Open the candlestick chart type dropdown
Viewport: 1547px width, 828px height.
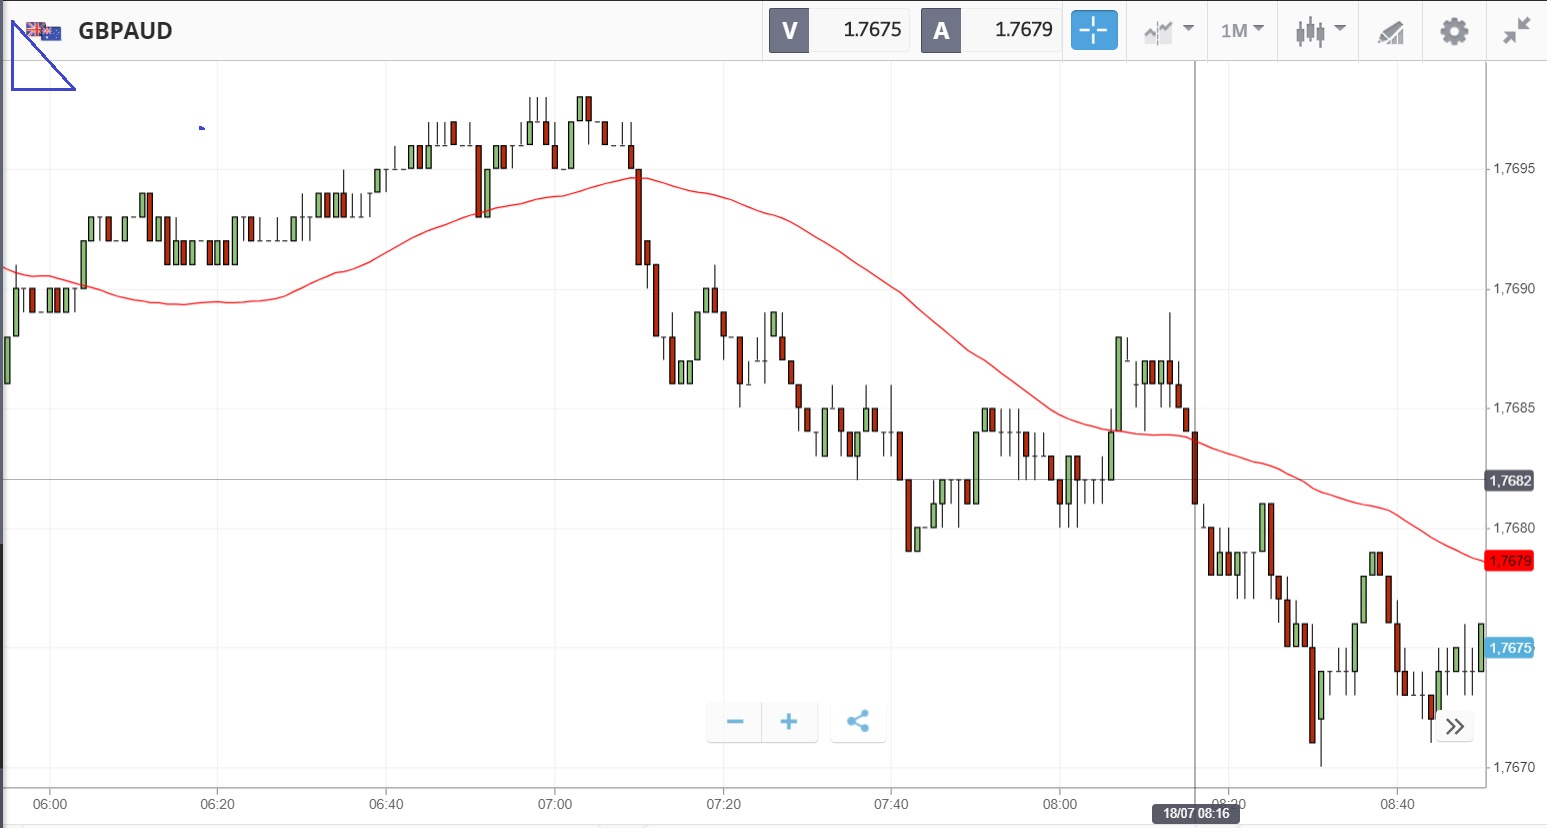1320,31
